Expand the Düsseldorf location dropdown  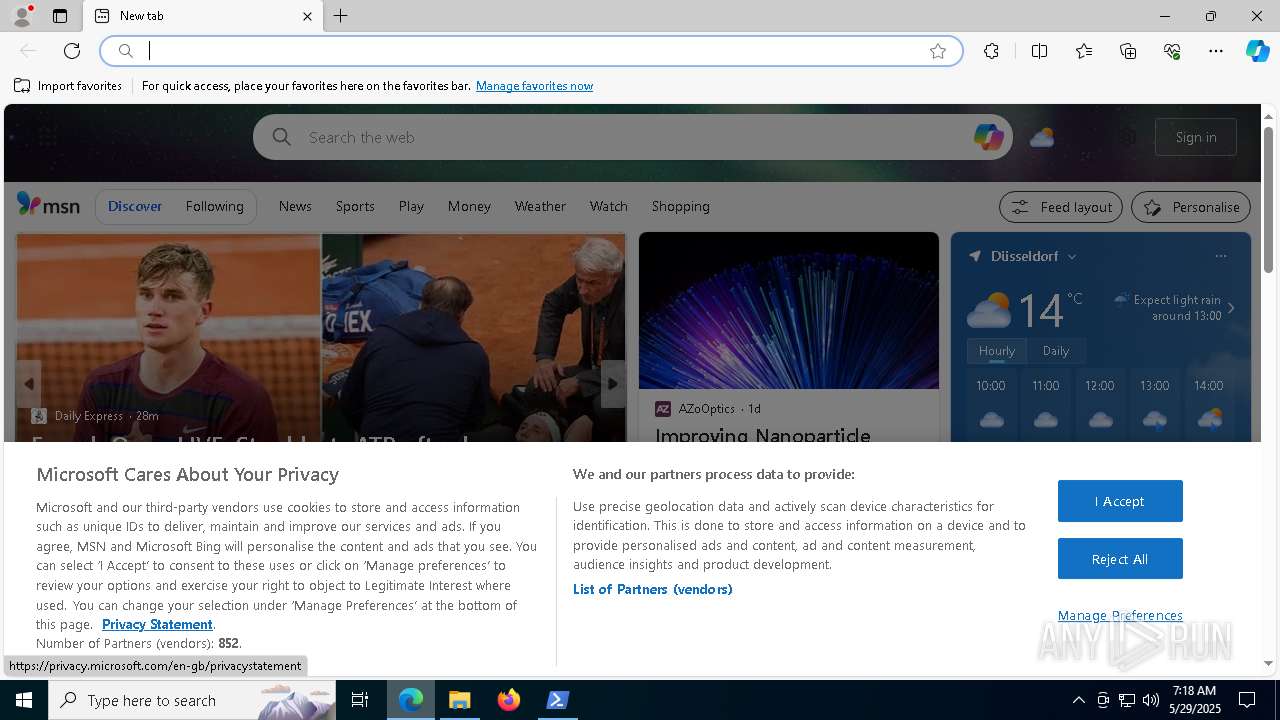pos(1072,257)
